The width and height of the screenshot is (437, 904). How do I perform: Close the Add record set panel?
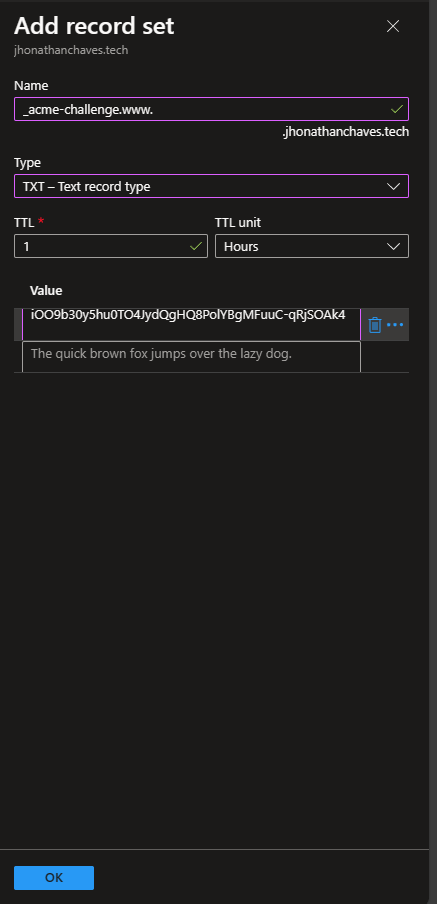(393, 26)
